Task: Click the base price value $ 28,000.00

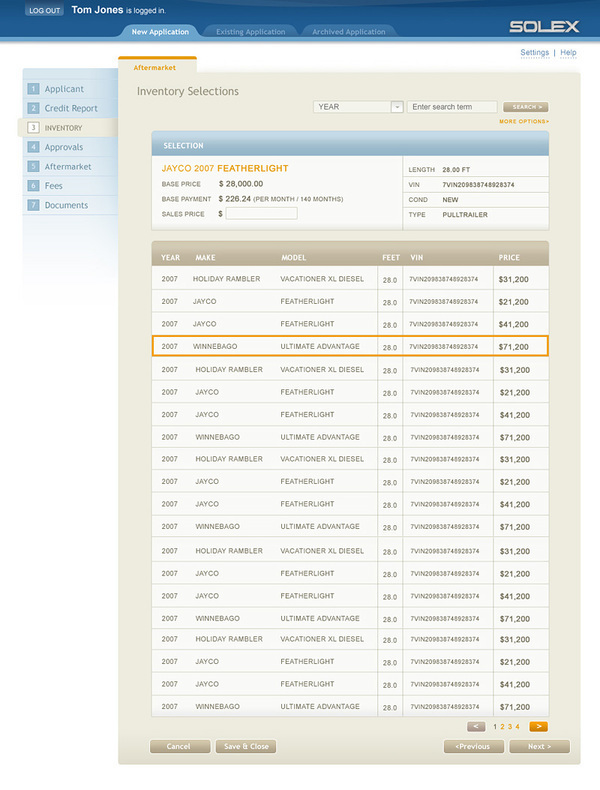Action: [x=241, y=184]
